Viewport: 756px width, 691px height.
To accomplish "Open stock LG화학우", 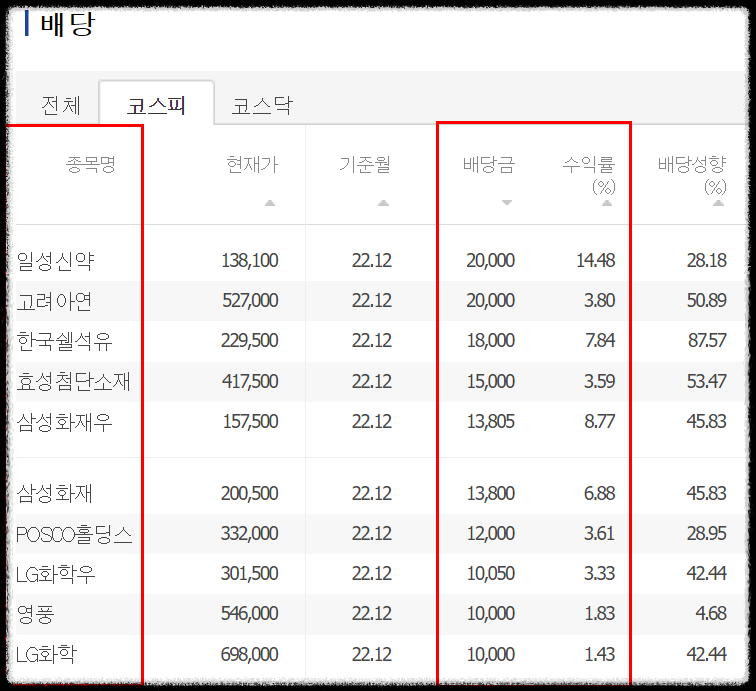I will [x=55, y=574].
